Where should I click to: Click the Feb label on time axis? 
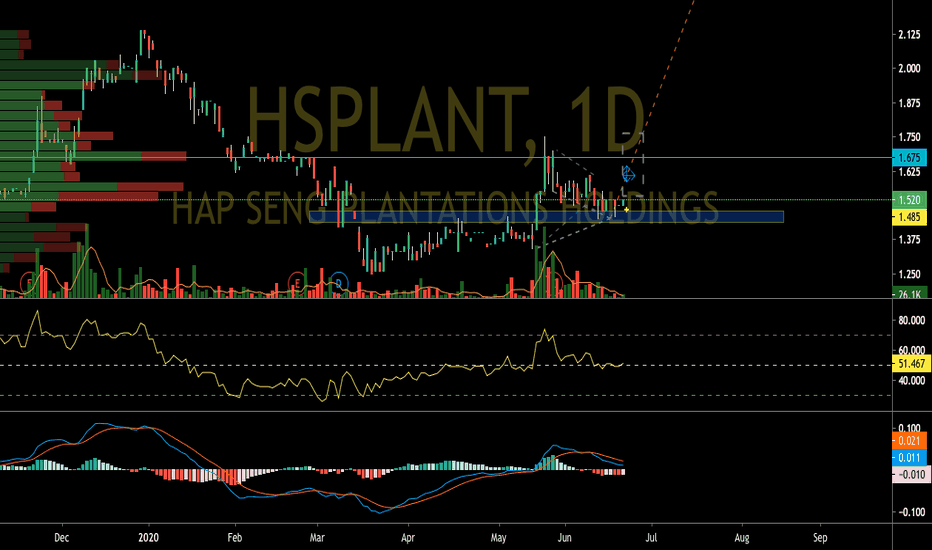[x=235, y=538]
